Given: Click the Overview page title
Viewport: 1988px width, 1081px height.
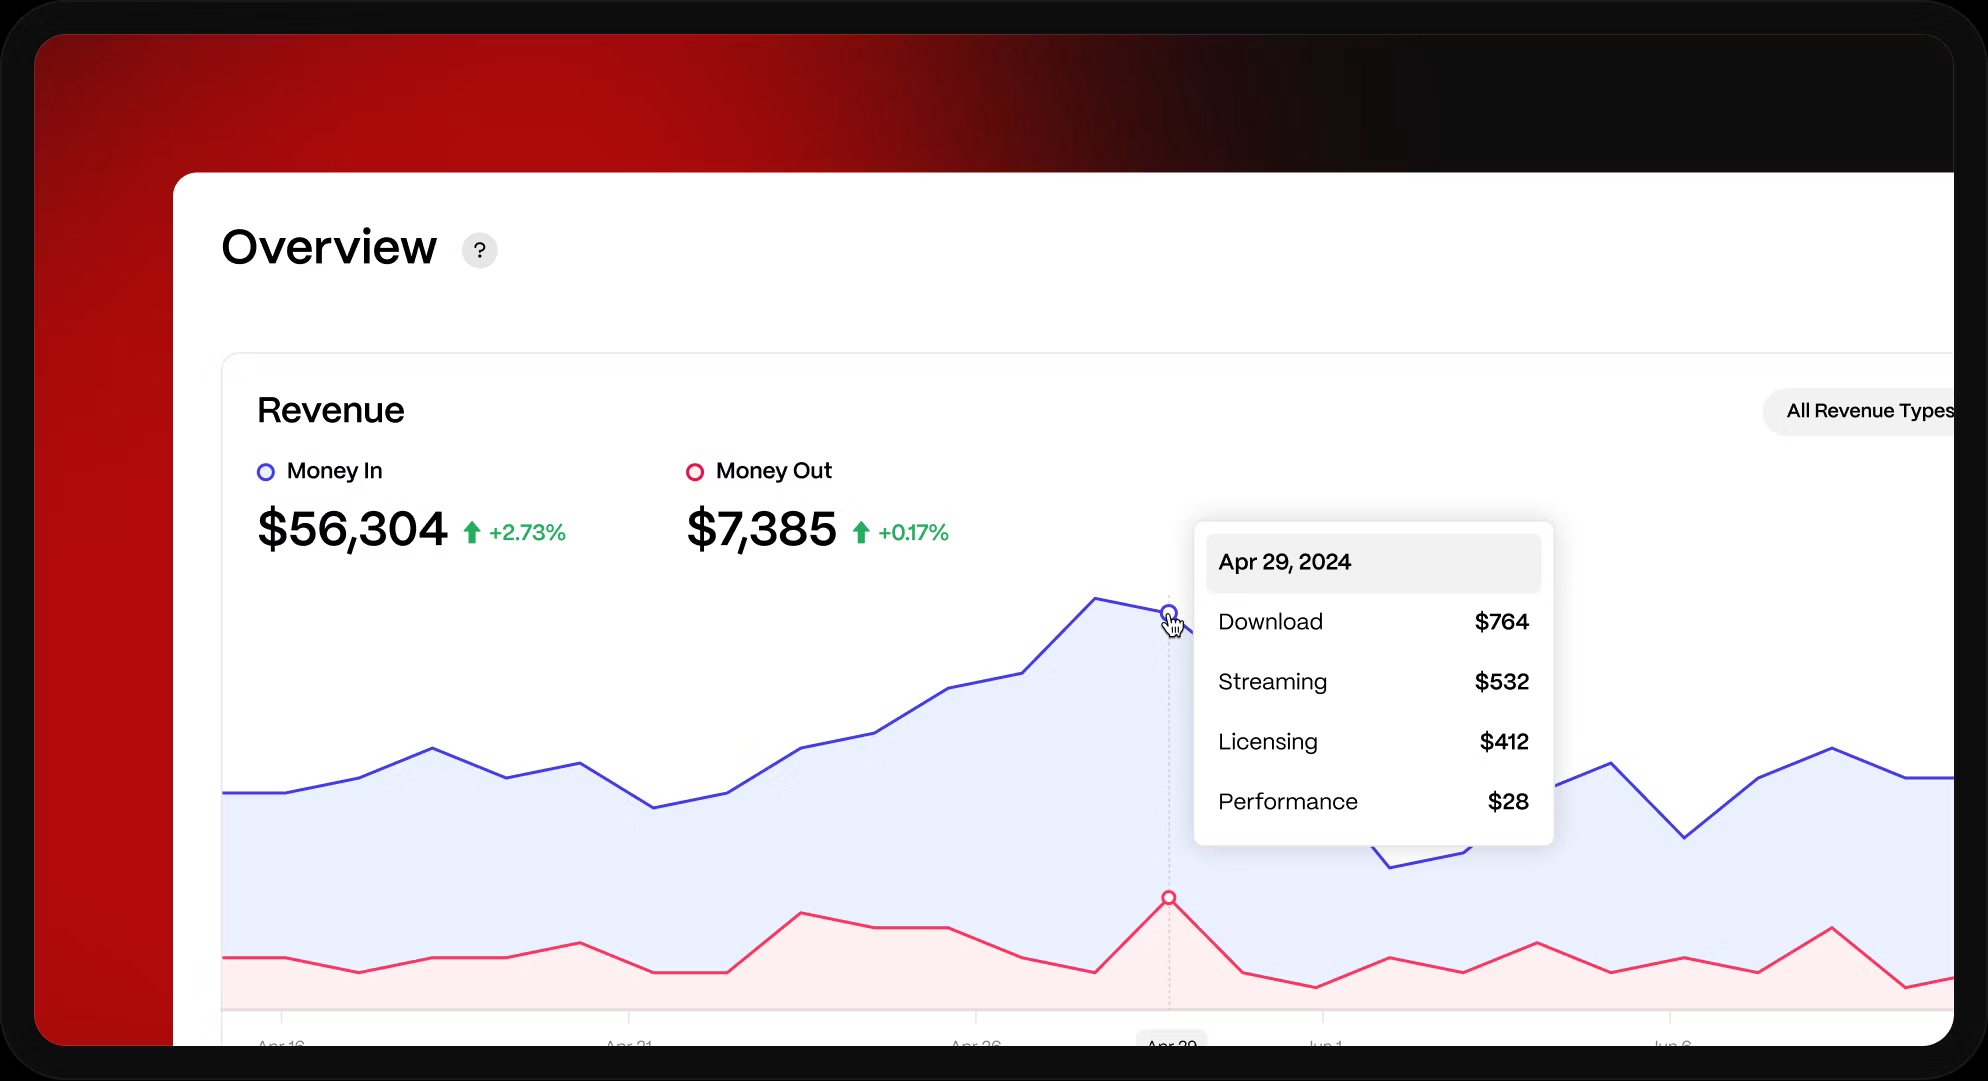Looking at the screenshot, I should pos(329,247).
